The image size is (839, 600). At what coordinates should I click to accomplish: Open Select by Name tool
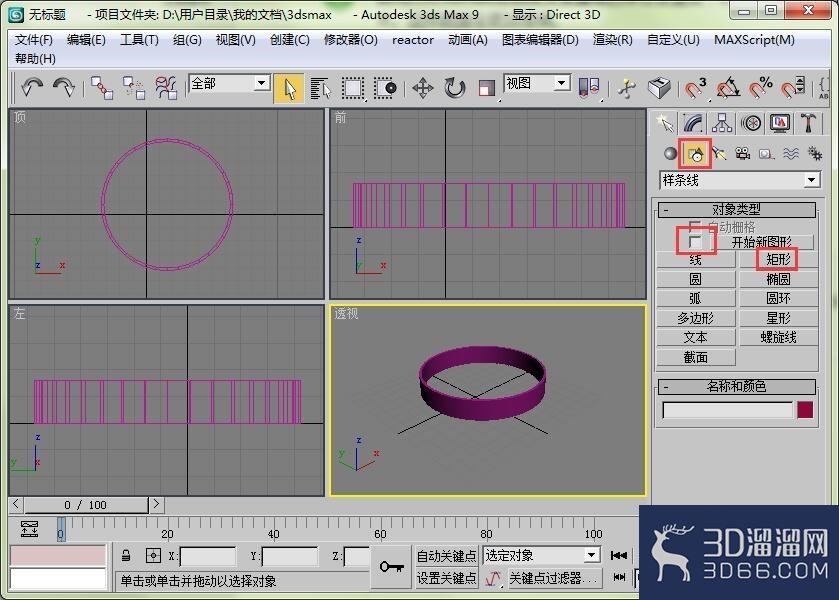[321, 88]
